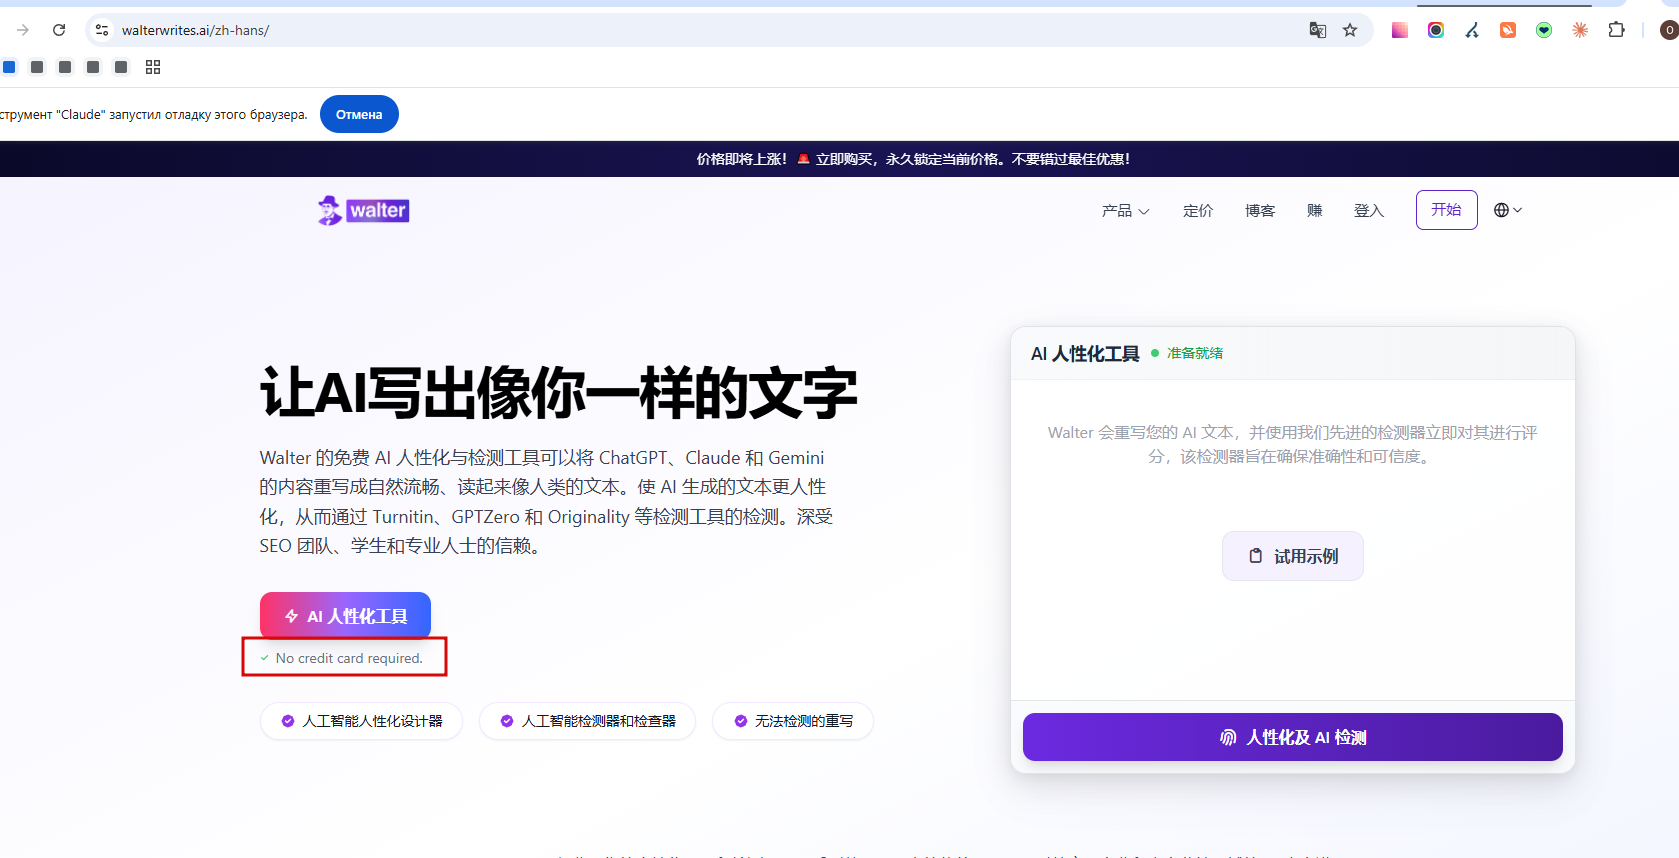Viewport: 1679px width, 858px height.
Task: Click the blue bookmark in the bookmarks bar
Action: point(9,67)
